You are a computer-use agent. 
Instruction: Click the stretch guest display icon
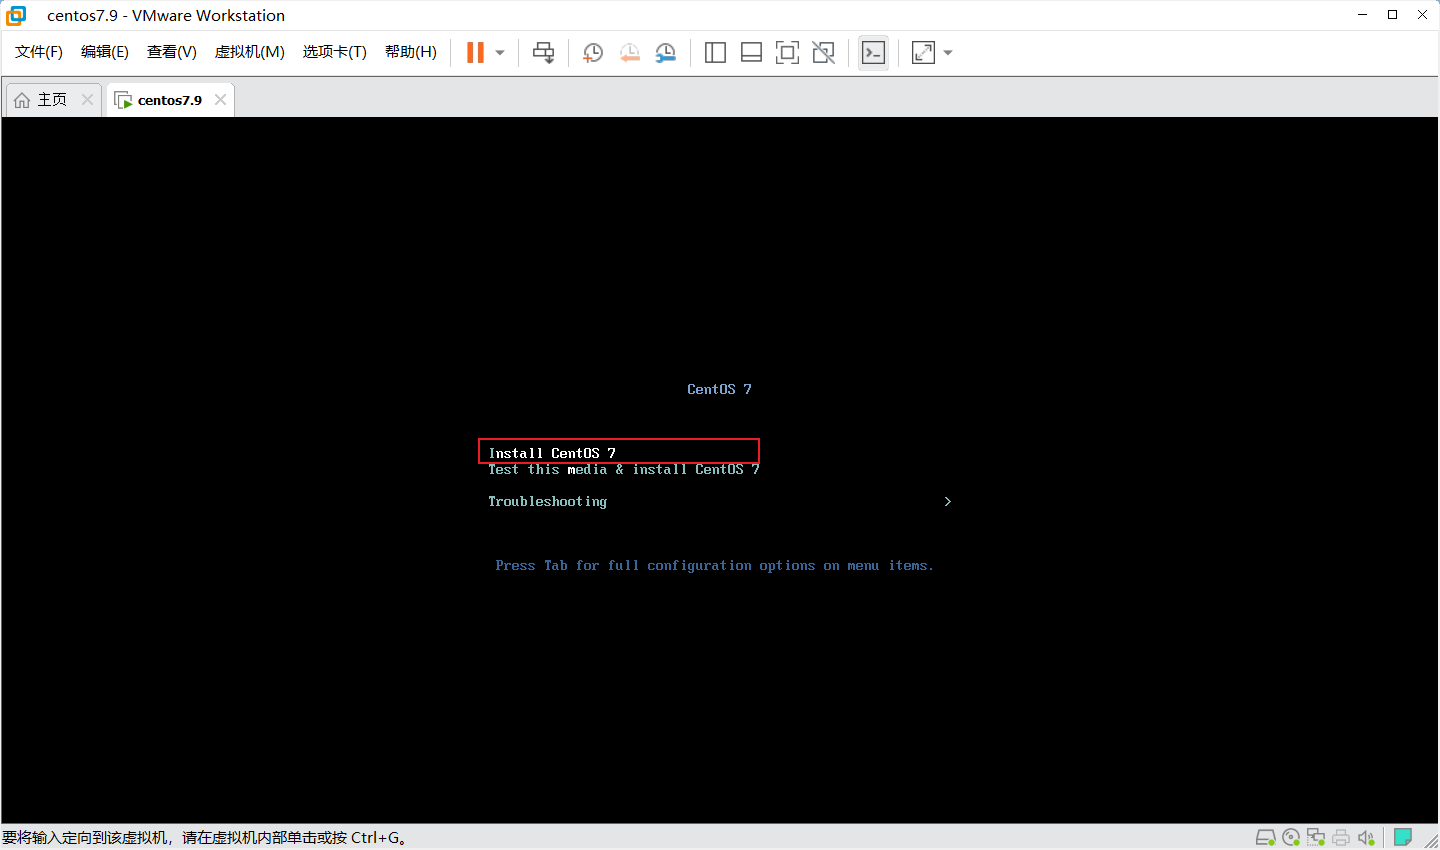tap(923, 53)
